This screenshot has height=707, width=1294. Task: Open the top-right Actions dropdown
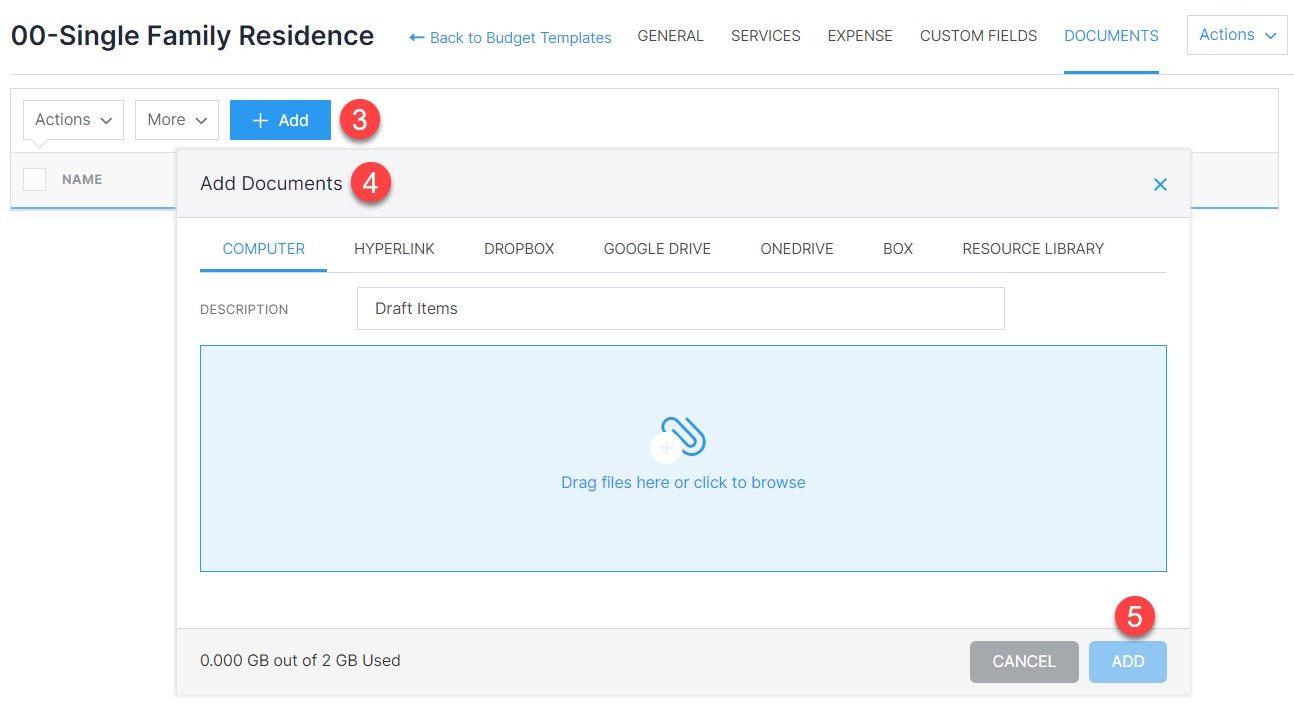(1237, 35)
